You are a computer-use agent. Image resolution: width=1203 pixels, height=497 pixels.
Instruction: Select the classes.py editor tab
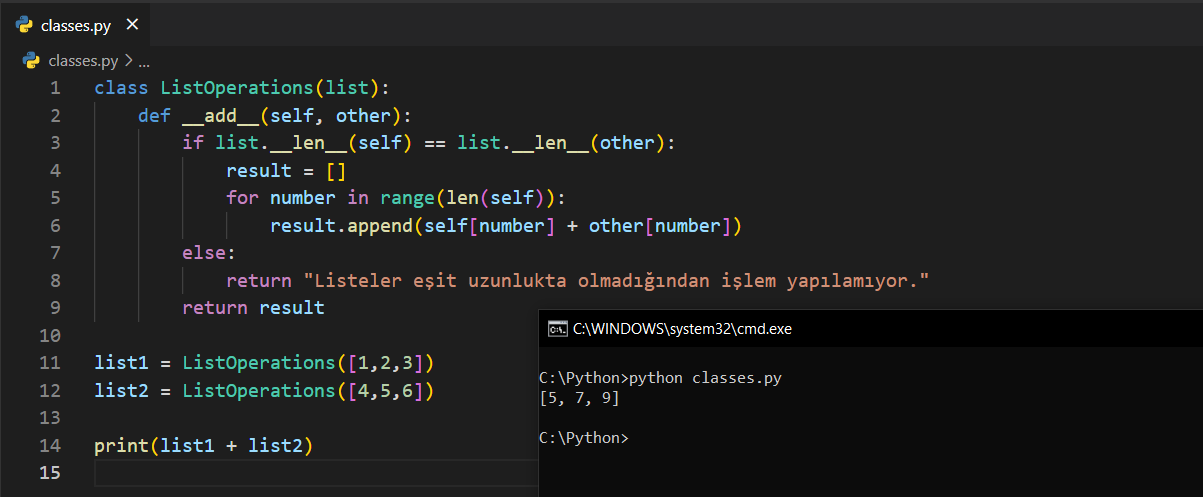pos(76,25)
